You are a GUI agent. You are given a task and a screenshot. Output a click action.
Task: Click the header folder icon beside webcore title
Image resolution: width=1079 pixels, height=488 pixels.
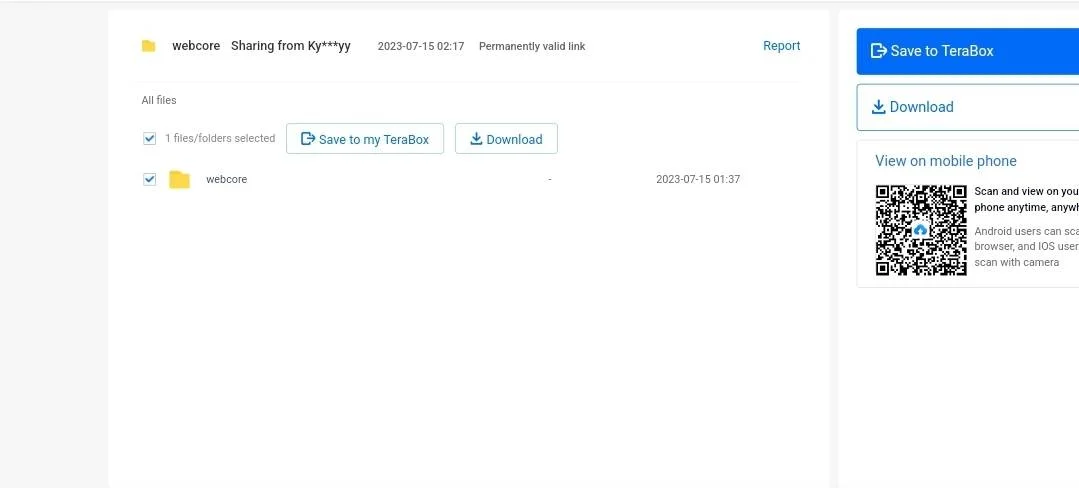point(149,46)
